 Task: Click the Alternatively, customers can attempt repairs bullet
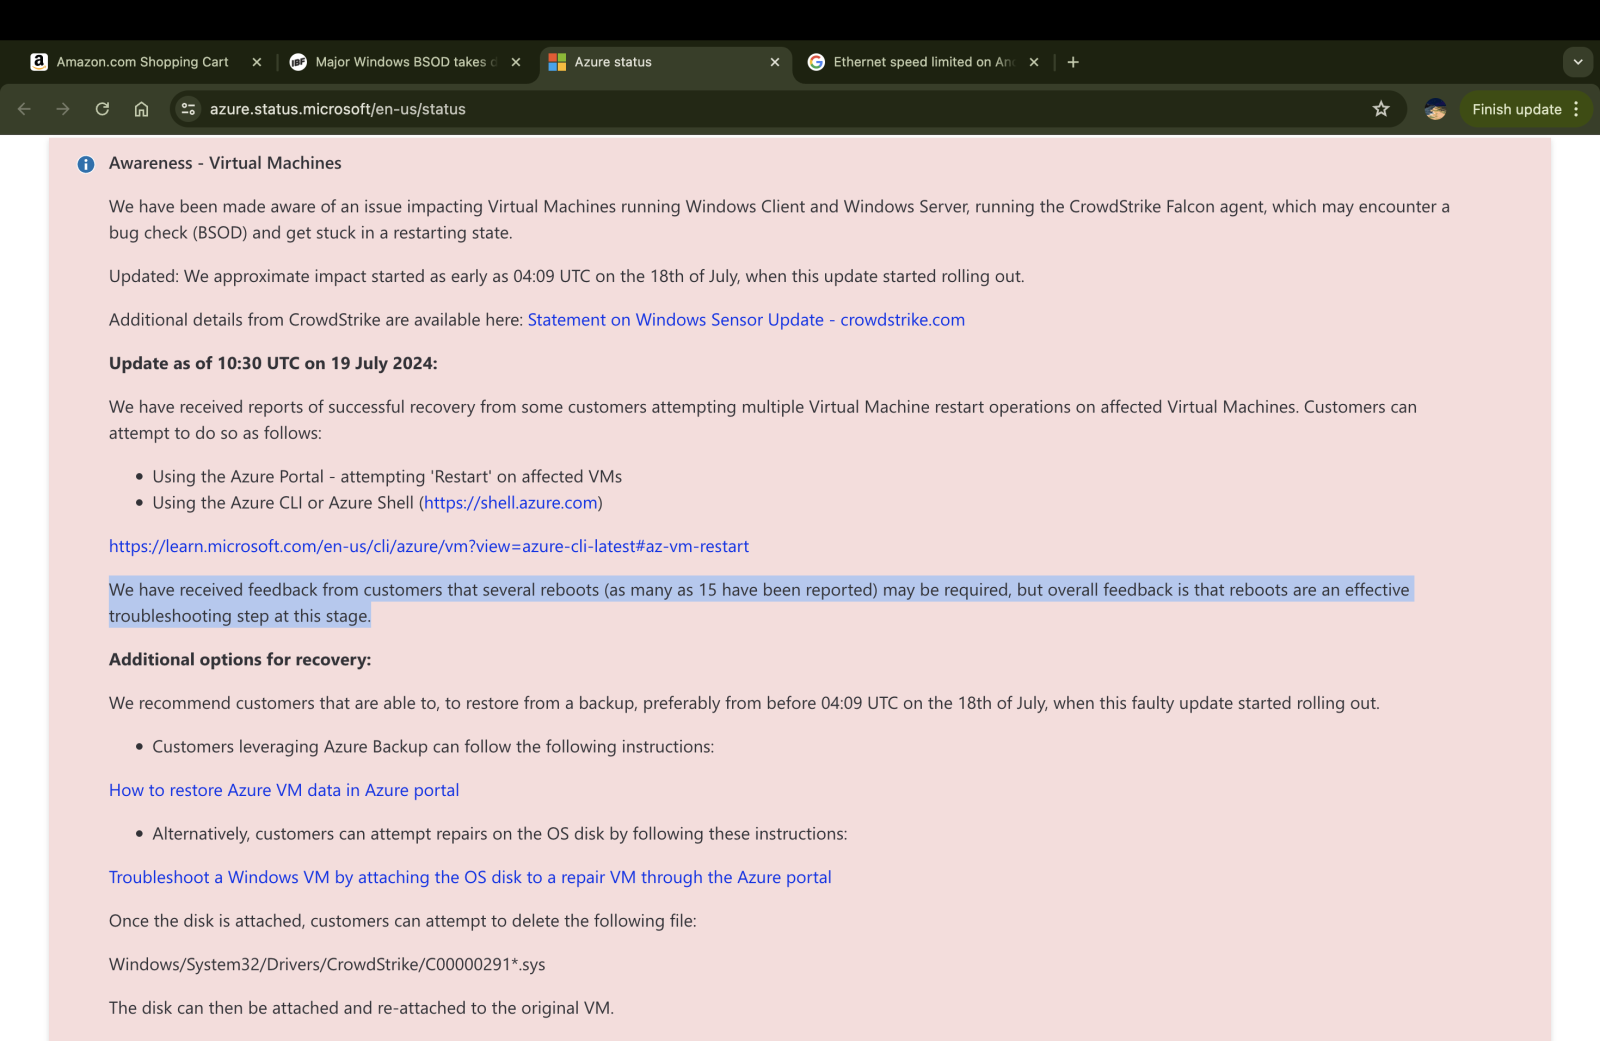500,834
